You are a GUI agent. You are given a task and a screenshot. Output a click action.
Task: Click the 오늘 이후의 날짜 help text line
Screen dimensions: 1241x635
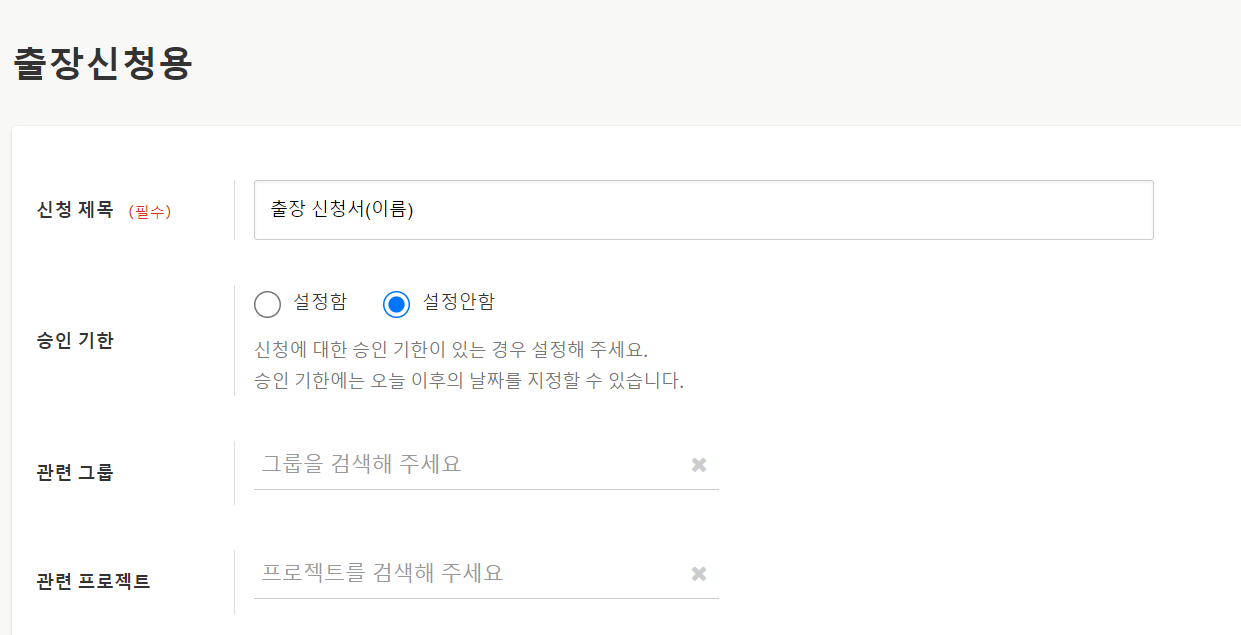pyautogui.click(x=469, y=381)
